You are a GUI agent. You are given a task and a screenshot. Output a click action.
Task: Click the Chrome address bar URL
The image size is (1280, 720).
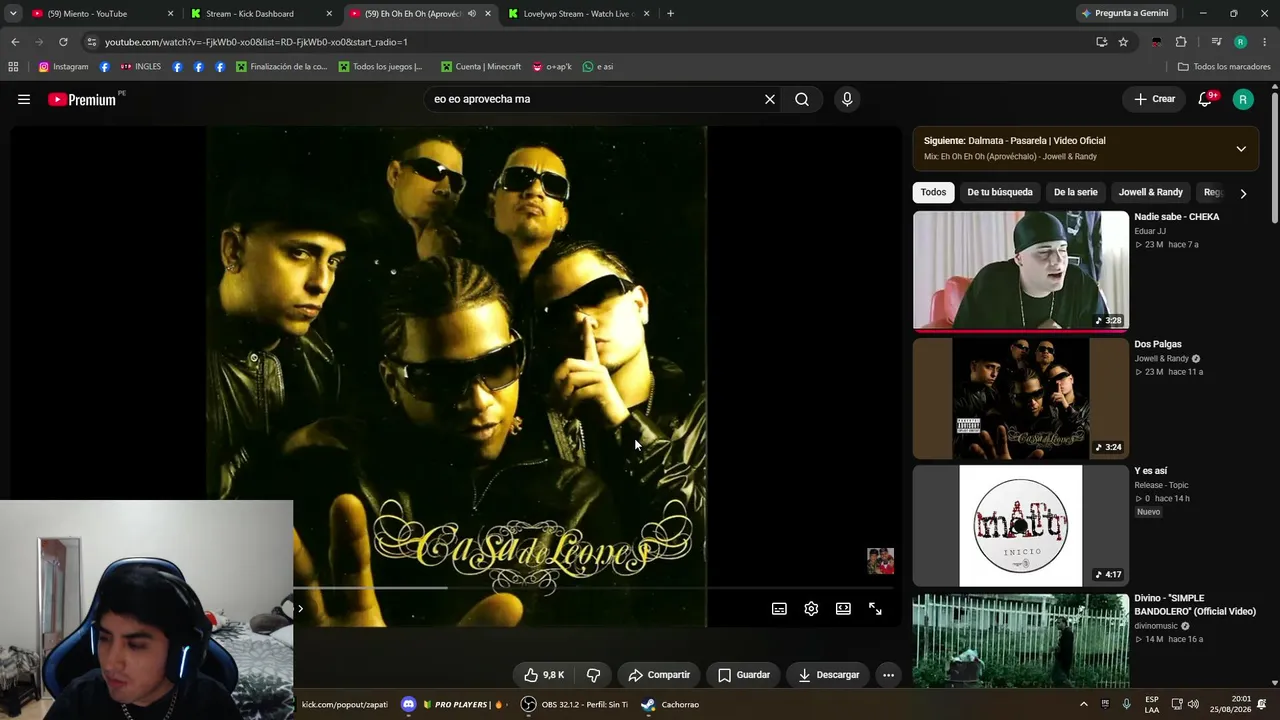point(256,42)
